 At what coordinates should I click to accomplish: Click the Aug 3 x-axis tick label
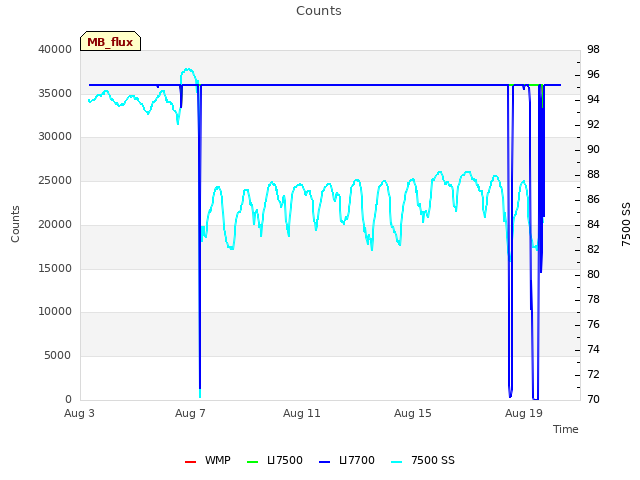tap(79, 413)
